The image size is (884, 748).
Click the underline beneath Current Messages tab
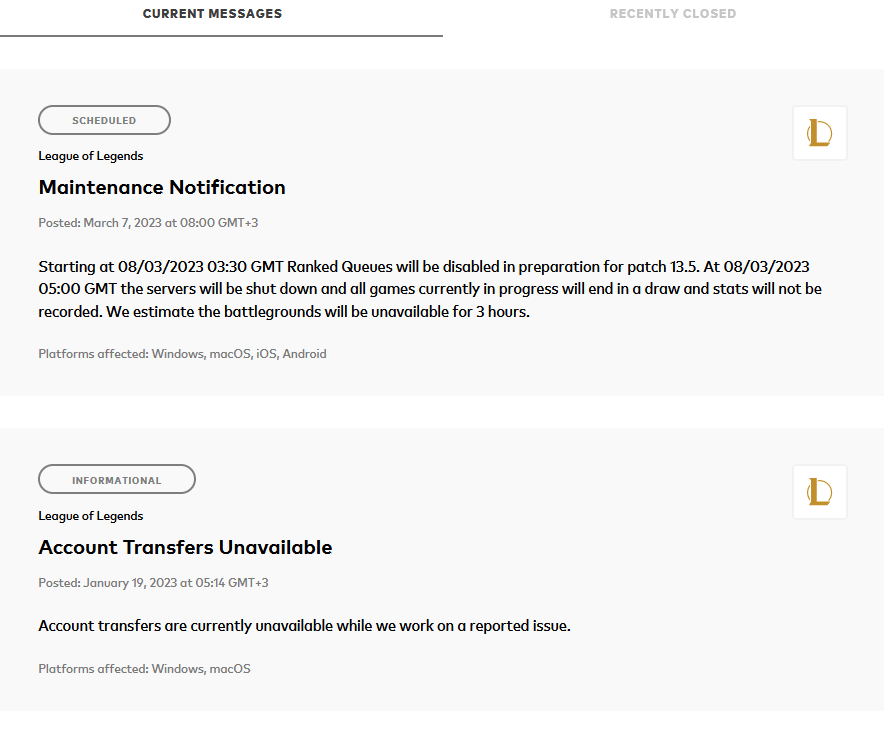point(221,36)
